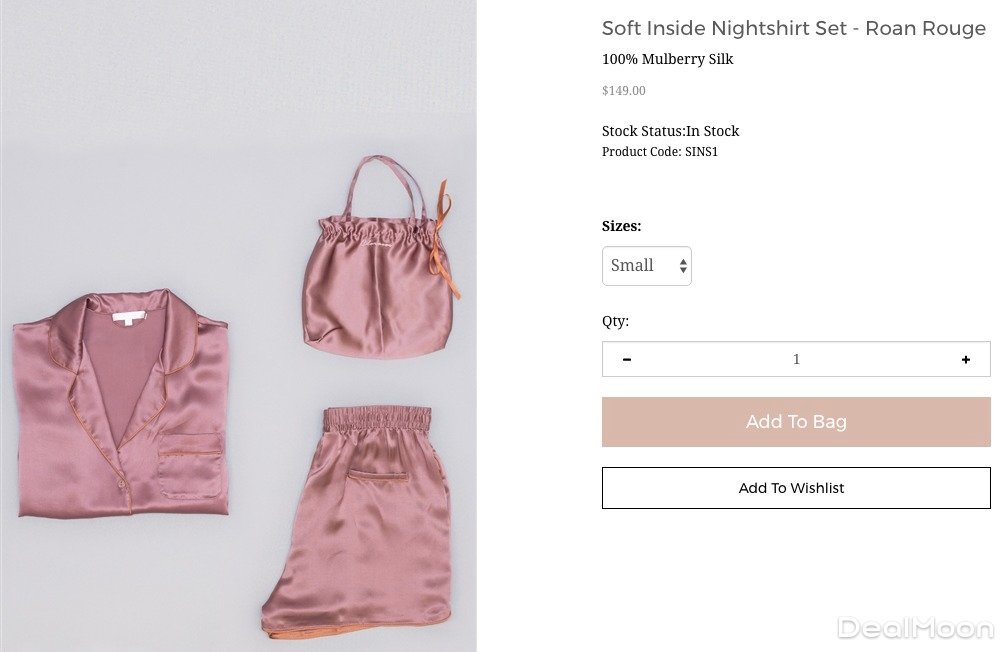Focus the quantity number field

click(x=796, y=360)
